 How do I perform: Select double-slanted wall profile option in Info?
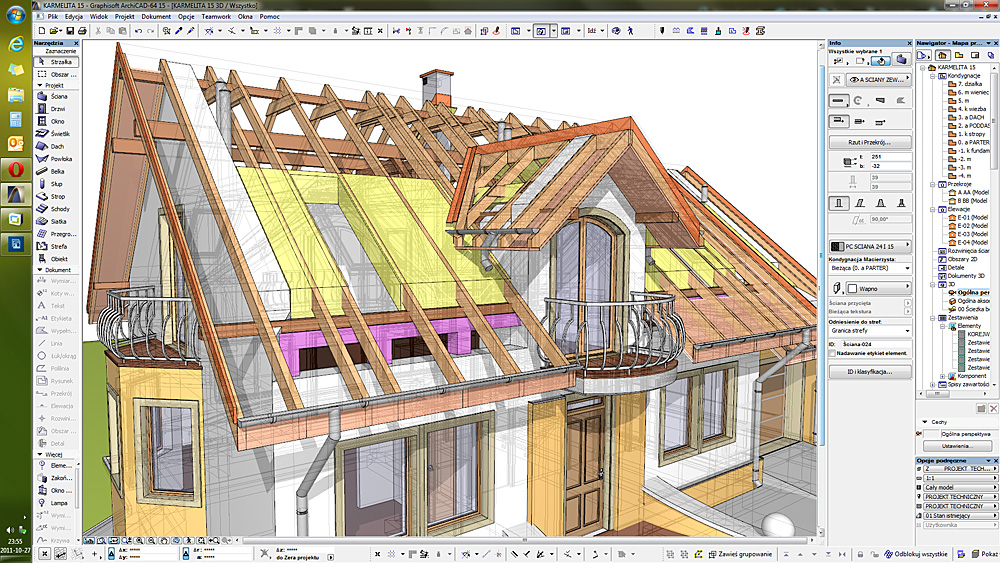(x=880, y=203)
